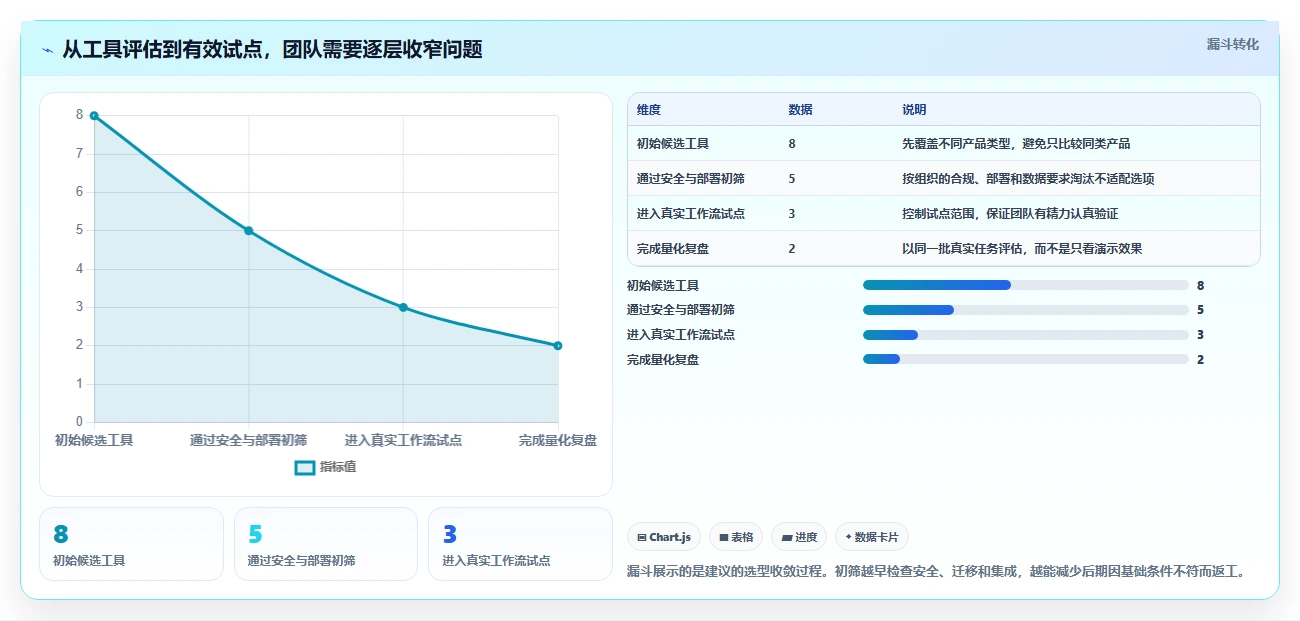Click the 完成量化复盘 progress bar
1300x621 pixels.
(1026, 359)
